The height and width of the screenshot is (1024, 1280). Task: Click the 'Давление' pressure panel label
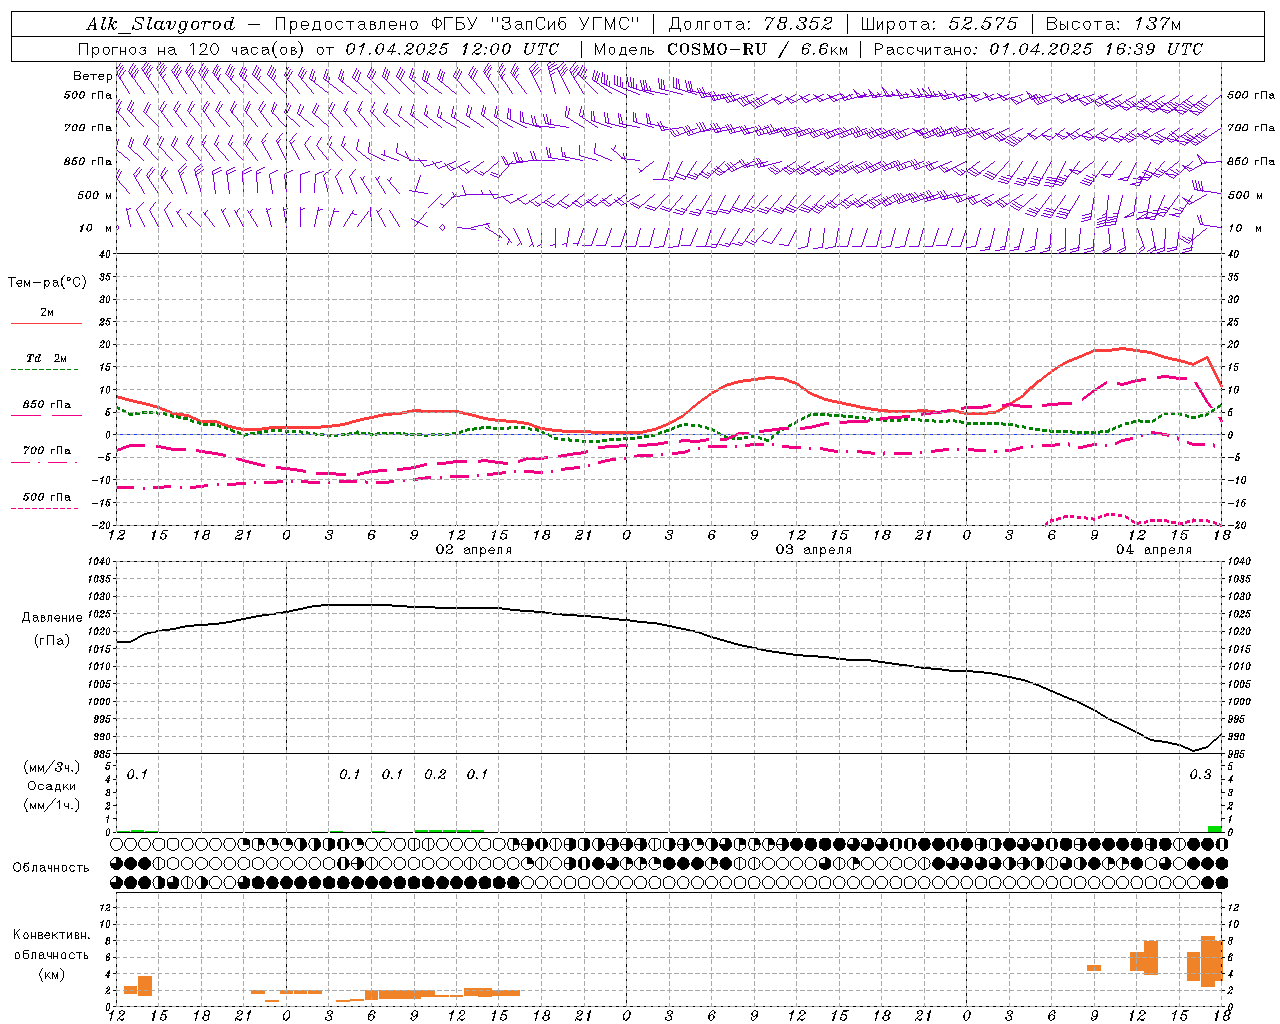(52, 618)
